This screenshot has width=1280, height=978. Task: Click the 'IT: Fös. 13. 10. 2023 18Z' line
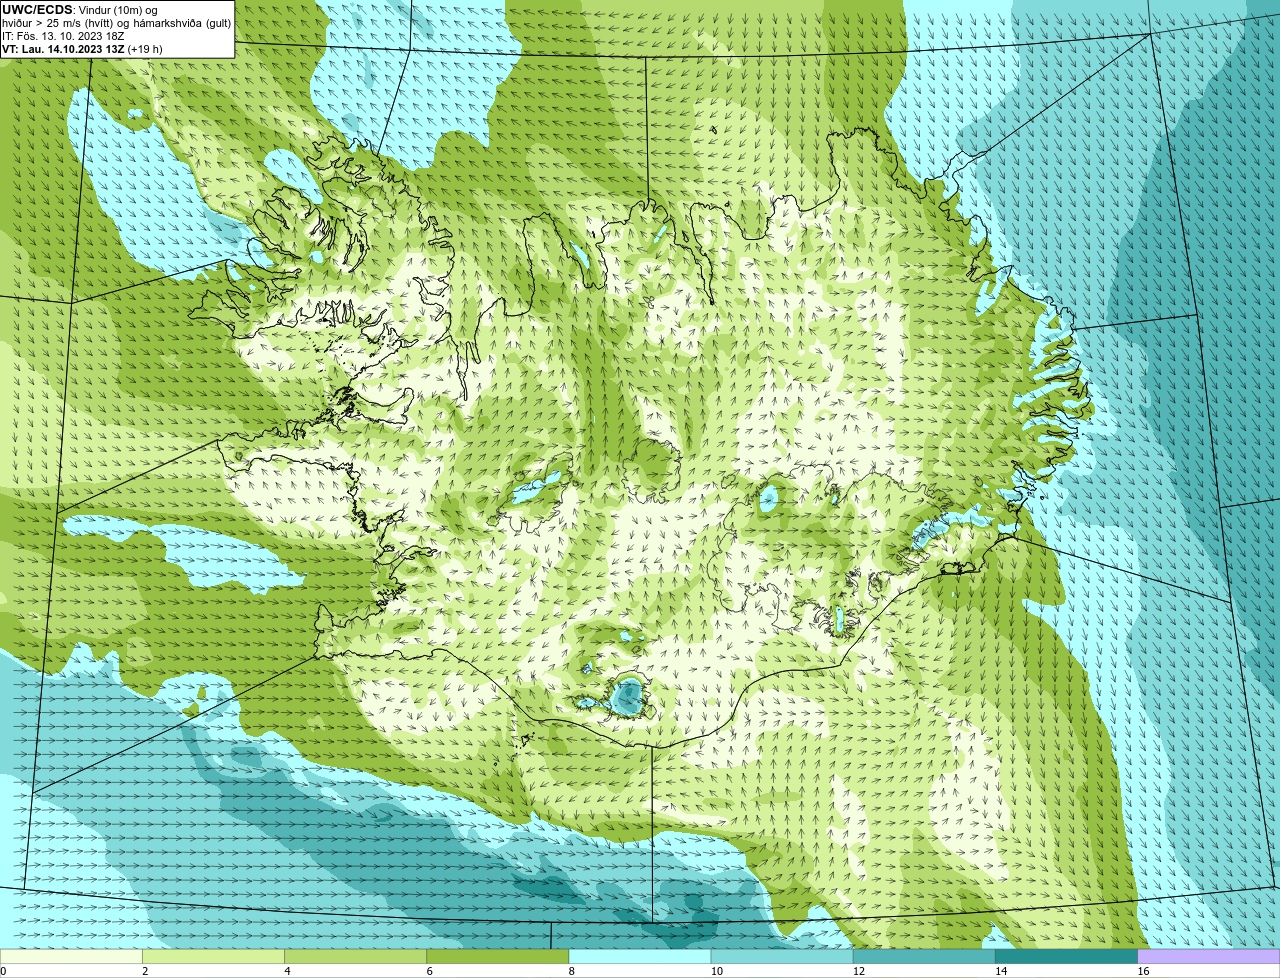coord(63,35)
